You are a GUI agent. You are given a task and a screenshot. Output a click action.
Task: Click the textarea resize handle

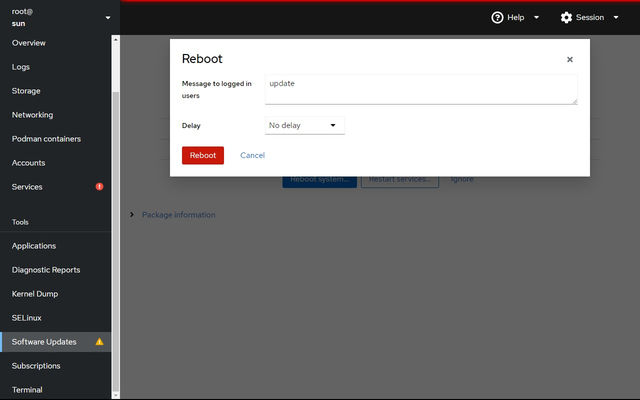click(x=574, y=101)
